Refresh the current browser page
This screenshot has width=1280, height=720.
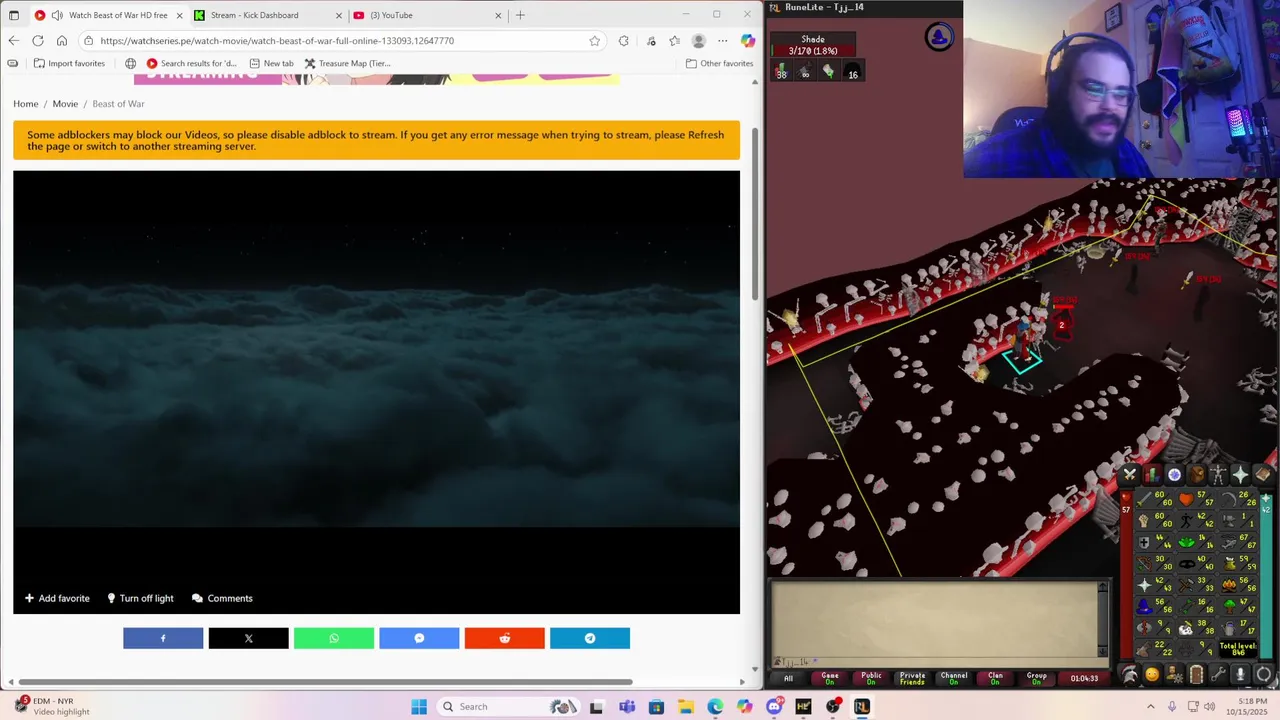point(38,41)
